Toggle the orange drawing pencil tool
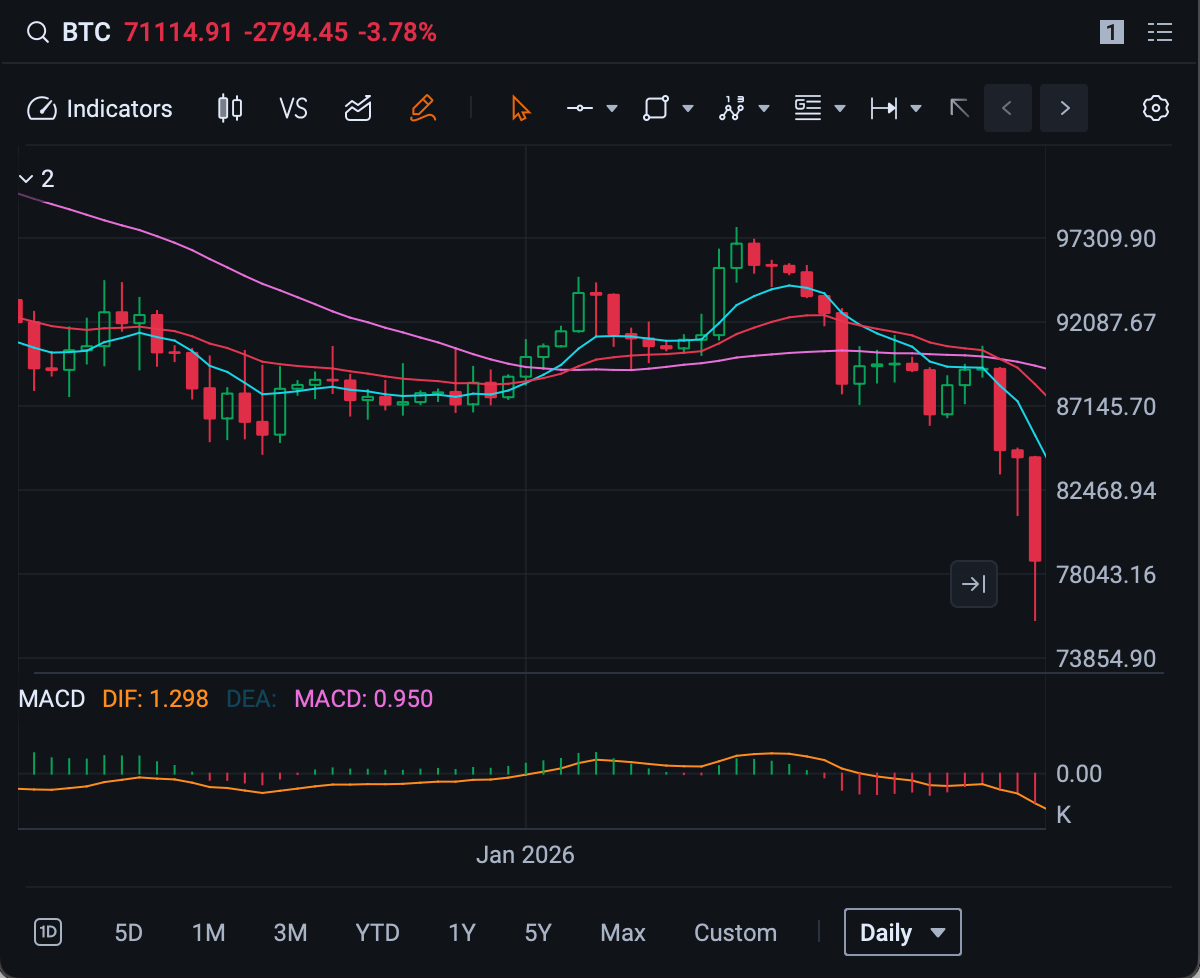The image size is (1200, 978). pos(423,109)
